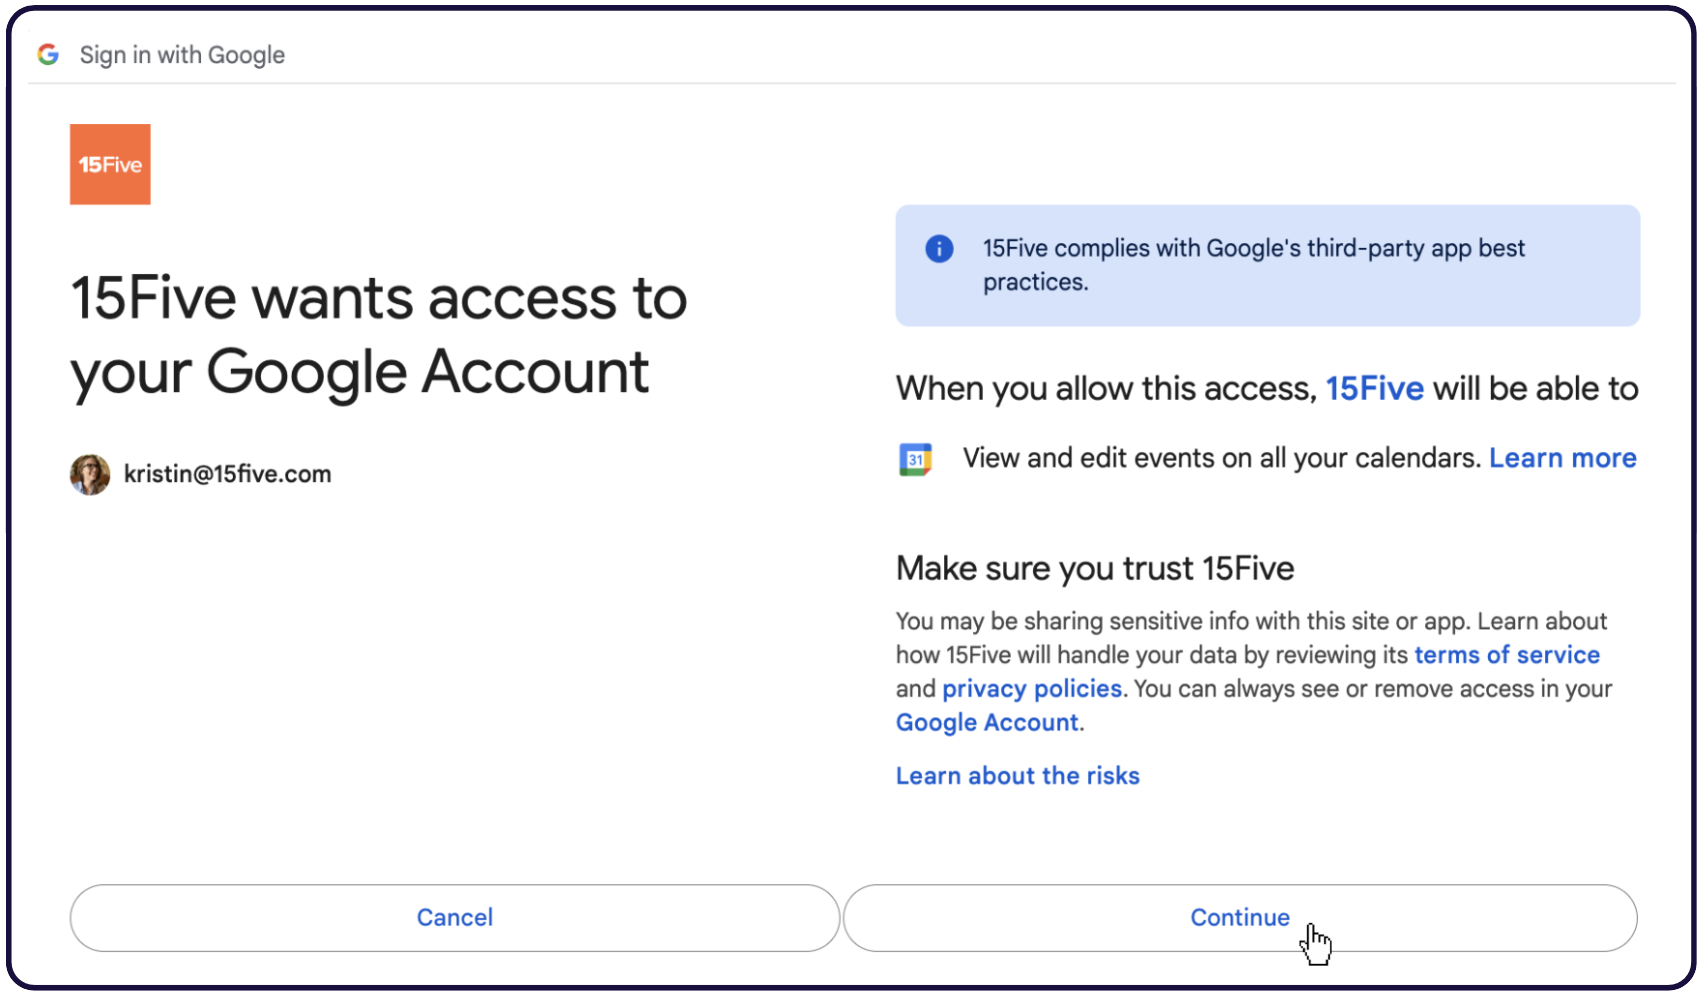Viewport: 1702px width, 998px height.
Task: Click the "15Five wants access" main heading
Action: tap(378, 335)
